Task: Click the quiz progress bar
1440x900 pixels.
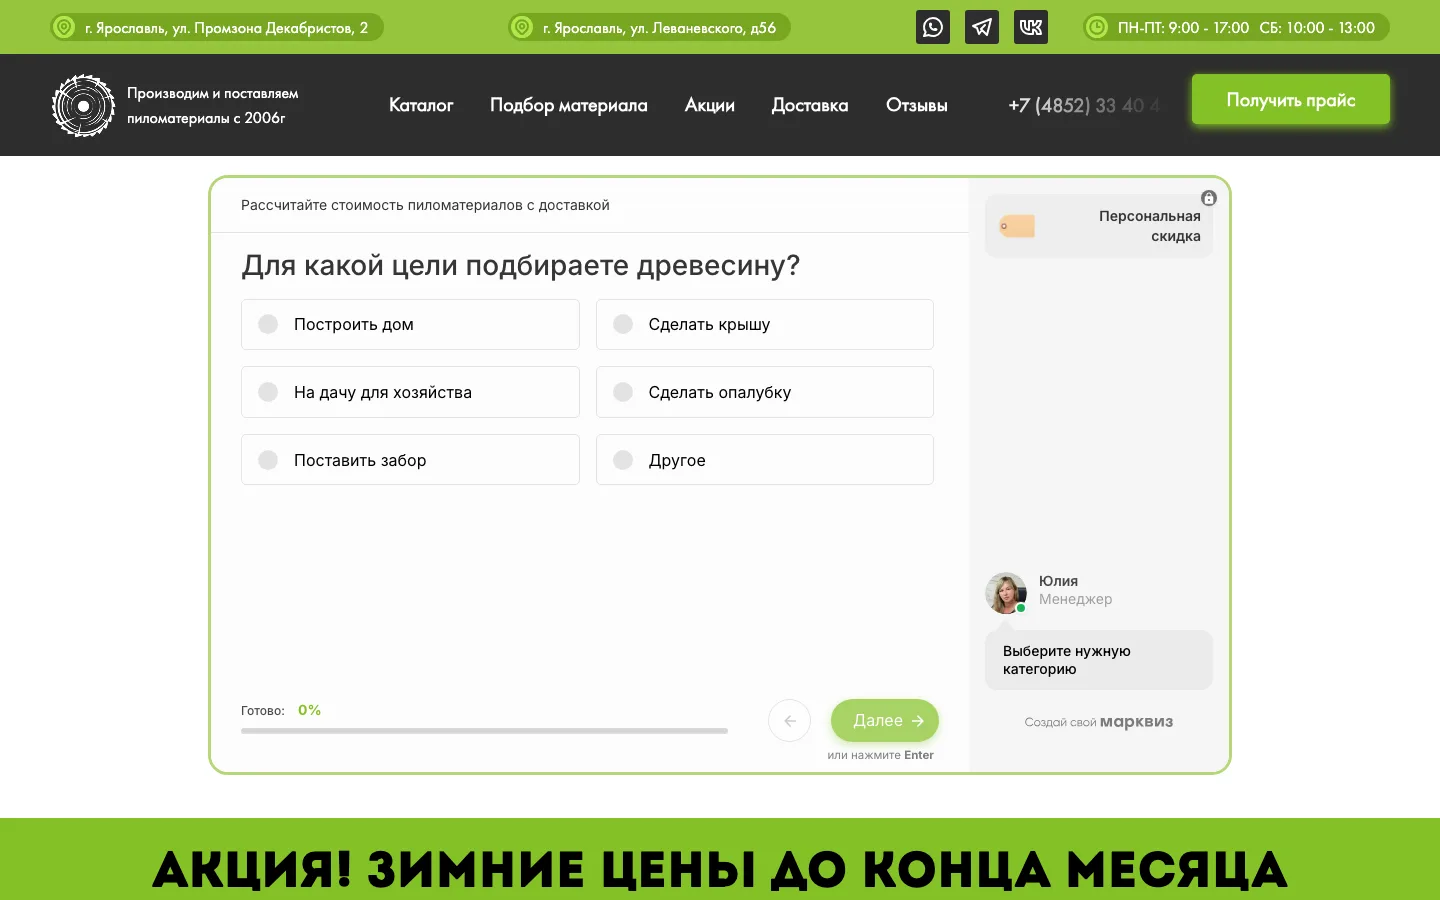Action: [x=484, y=731]
